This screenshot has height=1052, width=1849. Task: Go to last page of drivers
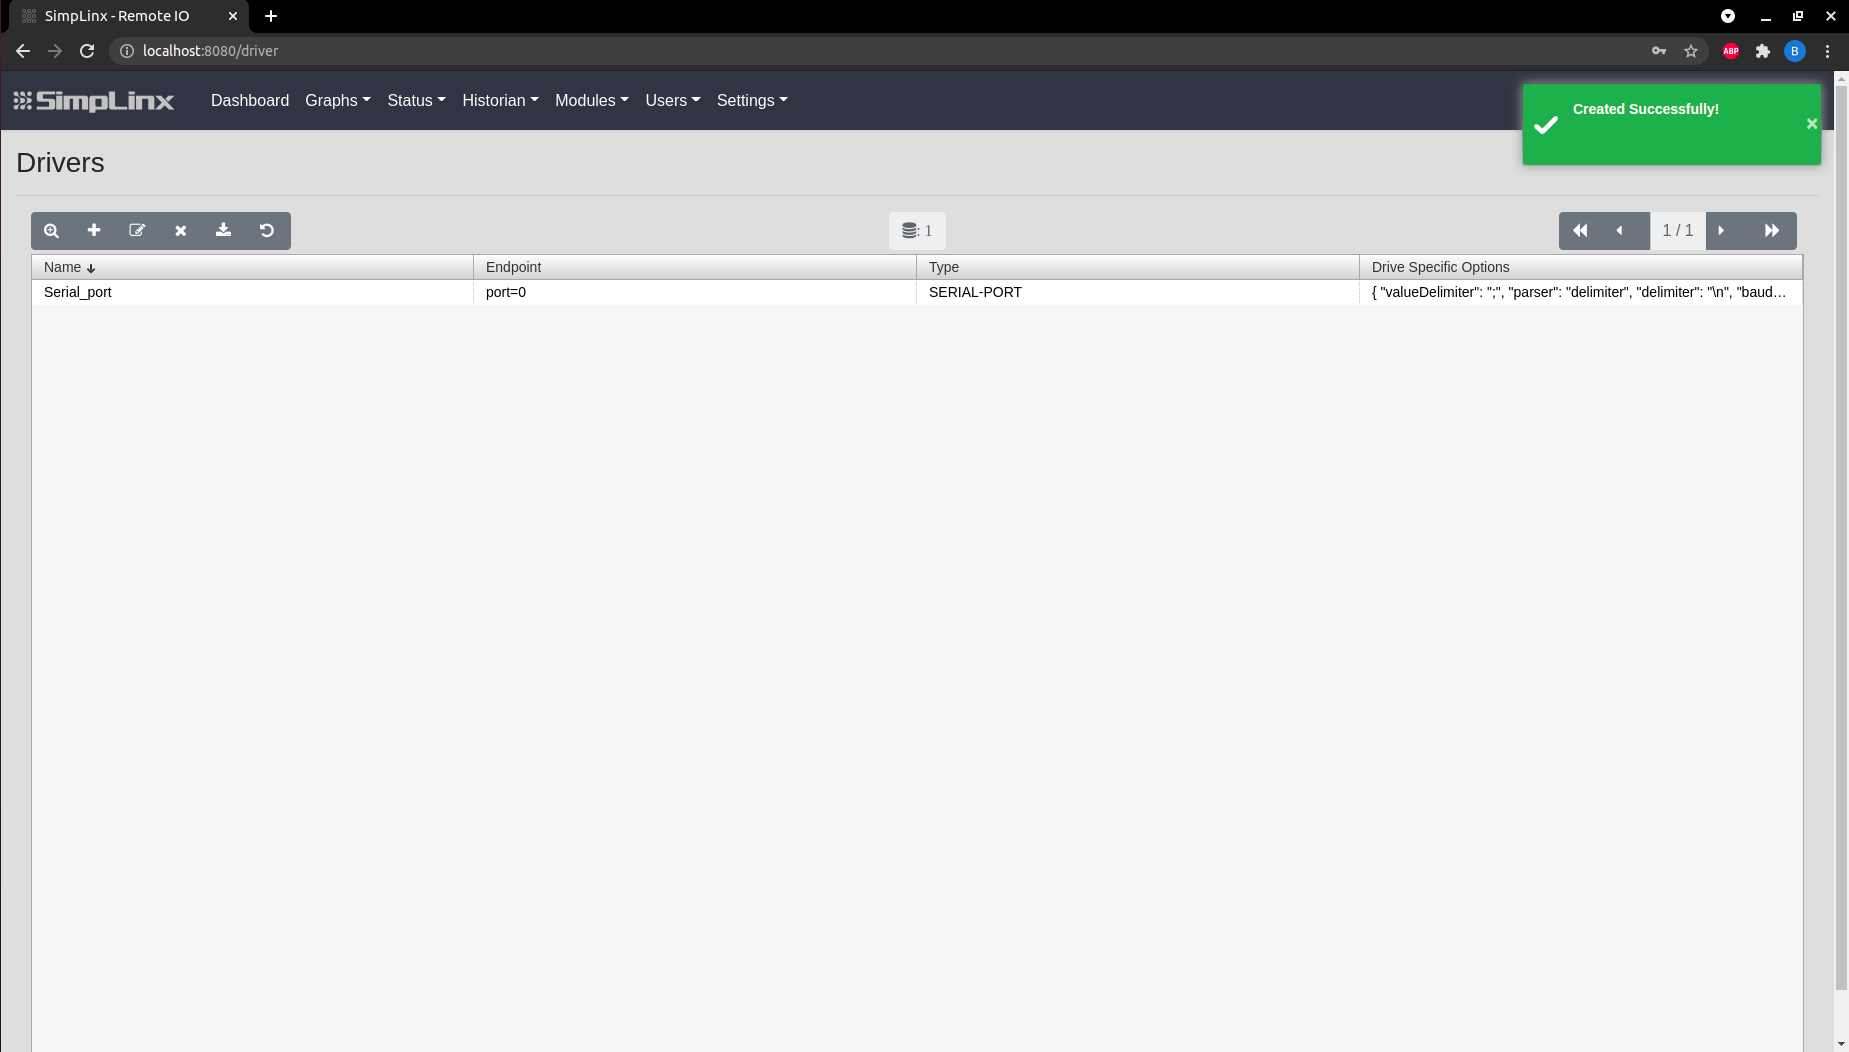pos(1772,231)
